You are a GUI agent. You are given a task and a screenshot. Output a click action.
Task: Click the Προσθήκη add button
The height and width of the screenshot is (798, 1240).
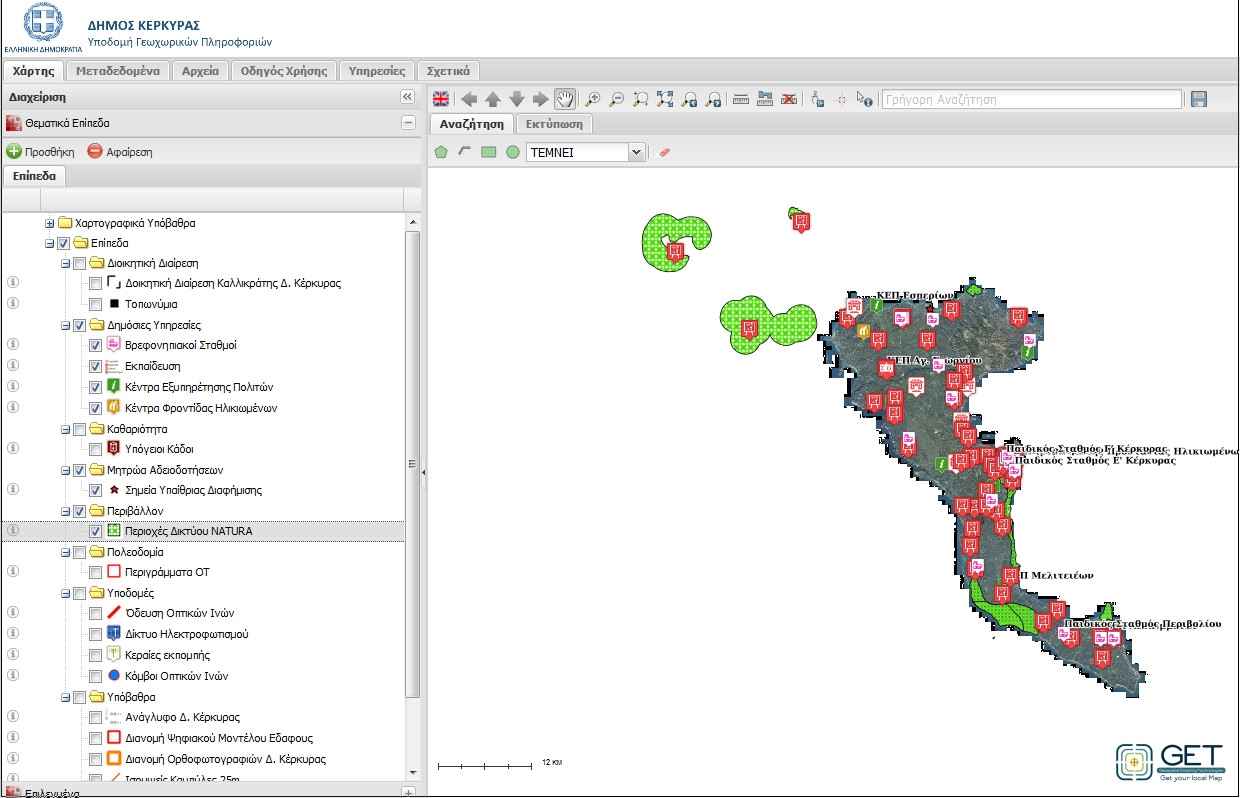point(41,152)
